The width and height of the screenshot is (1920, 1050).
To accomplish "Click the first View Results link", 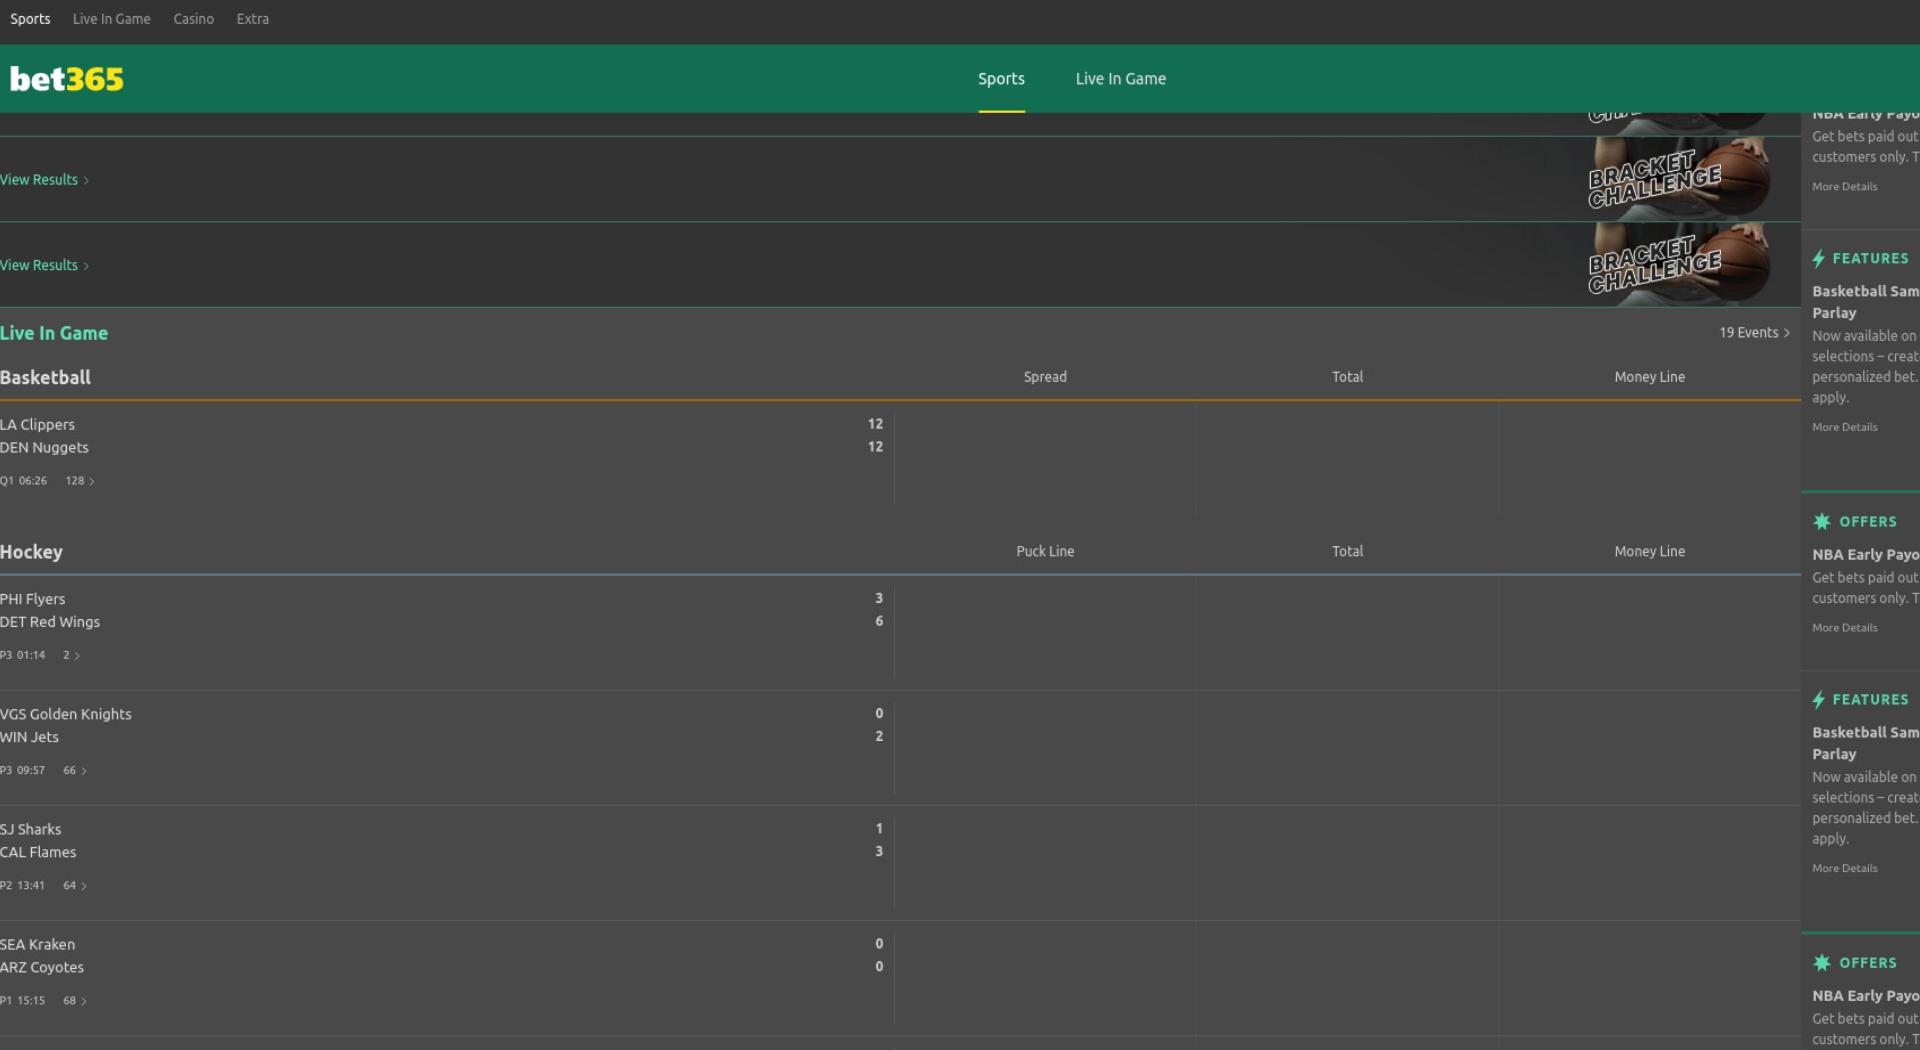I will (44, 180).
